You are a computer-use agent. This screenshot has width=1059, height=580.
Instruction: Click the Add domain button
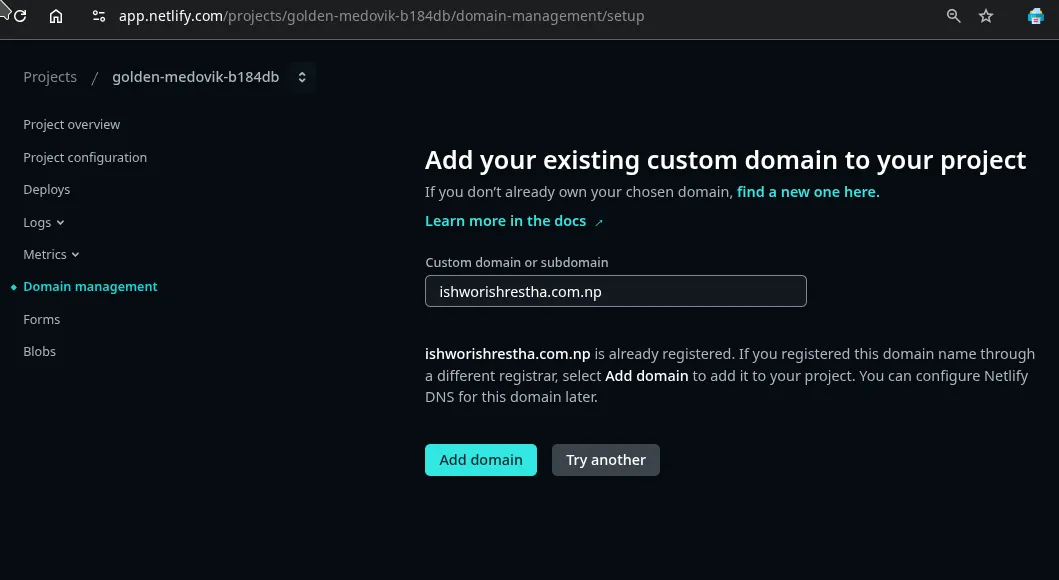click(480, 460)
